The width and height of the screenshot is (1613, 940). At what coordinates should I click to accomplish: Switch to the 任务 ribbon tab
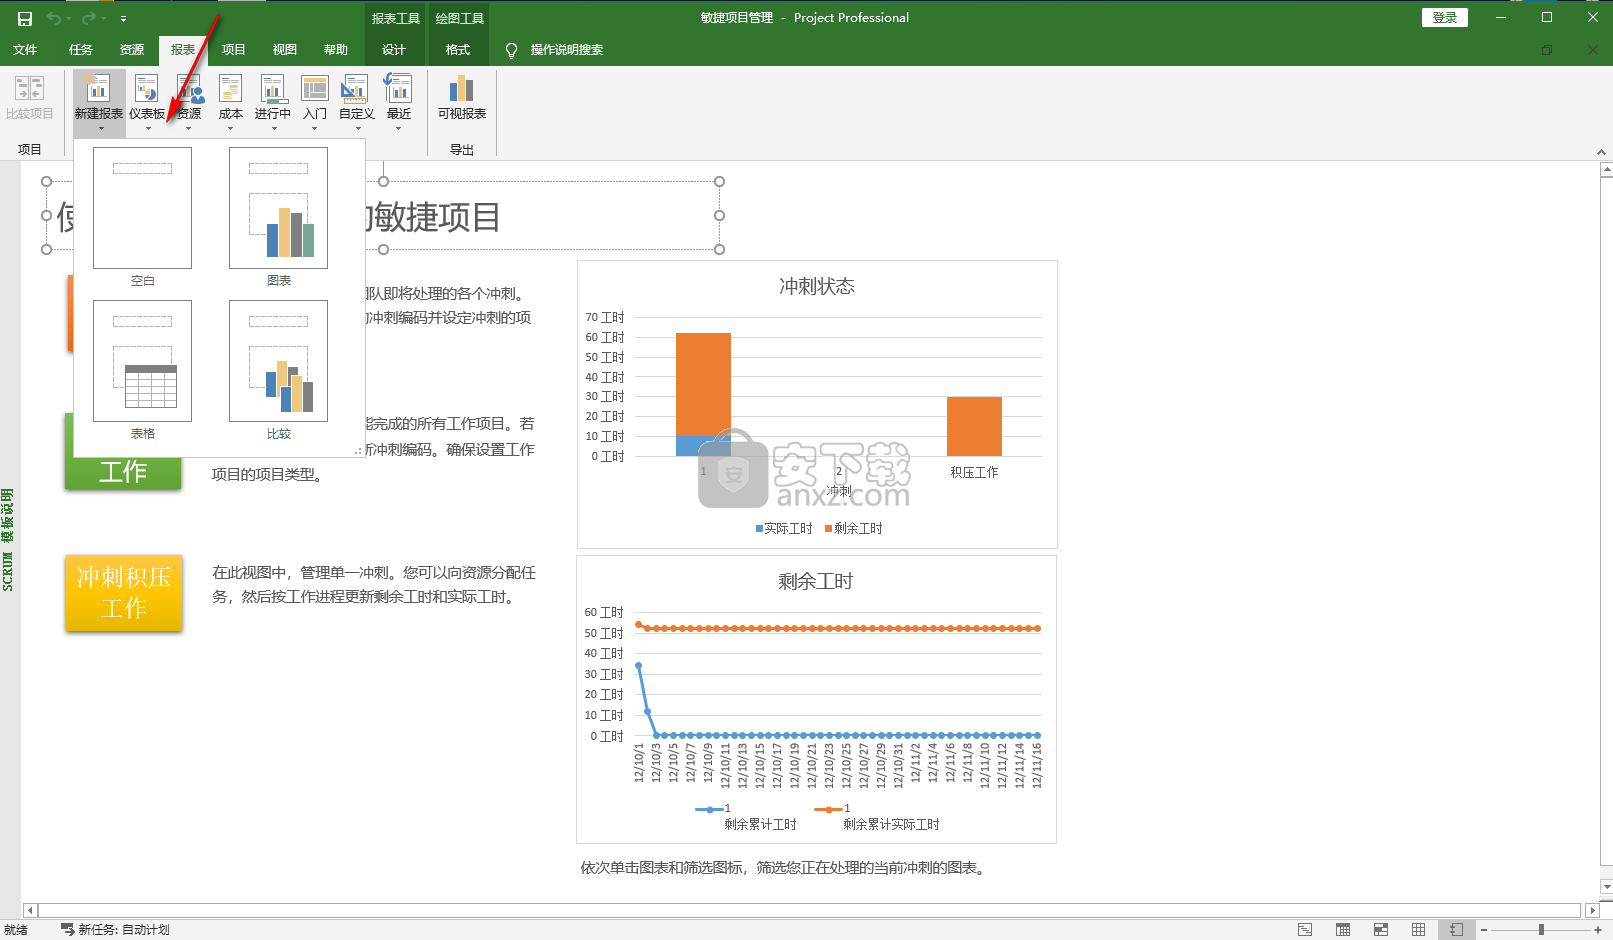[81, 50]
